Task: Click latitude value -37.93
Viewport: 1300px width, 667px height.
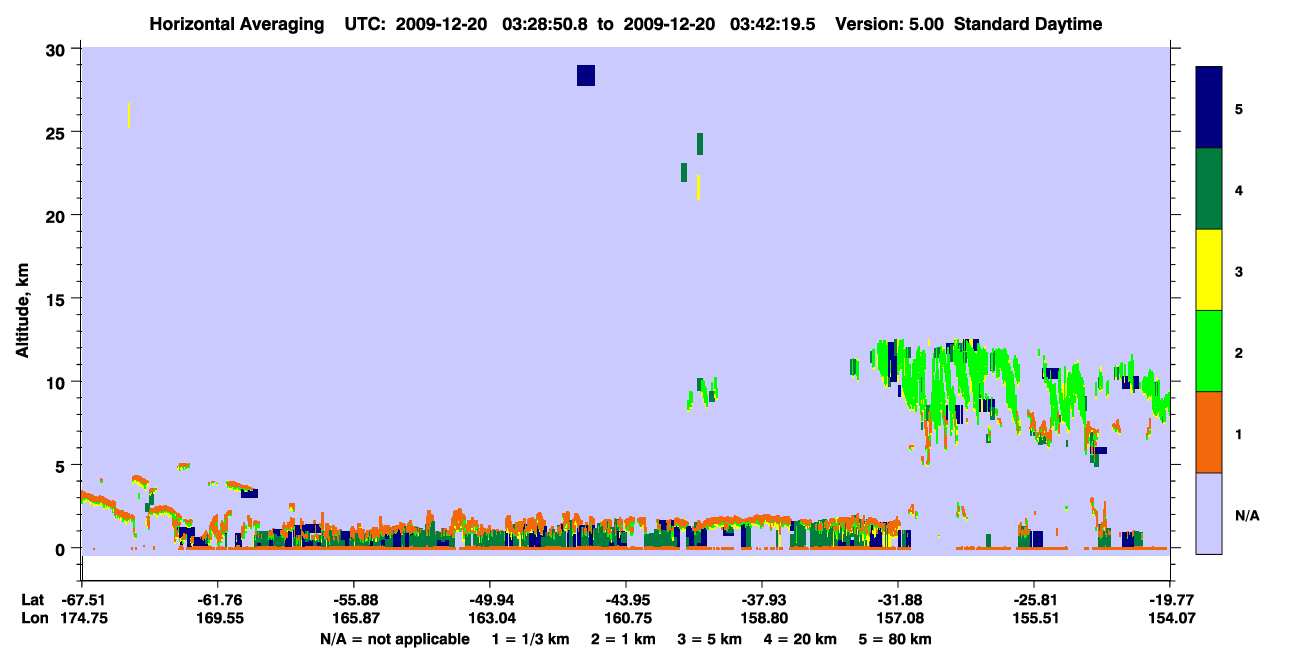Action: coord(762,600)
